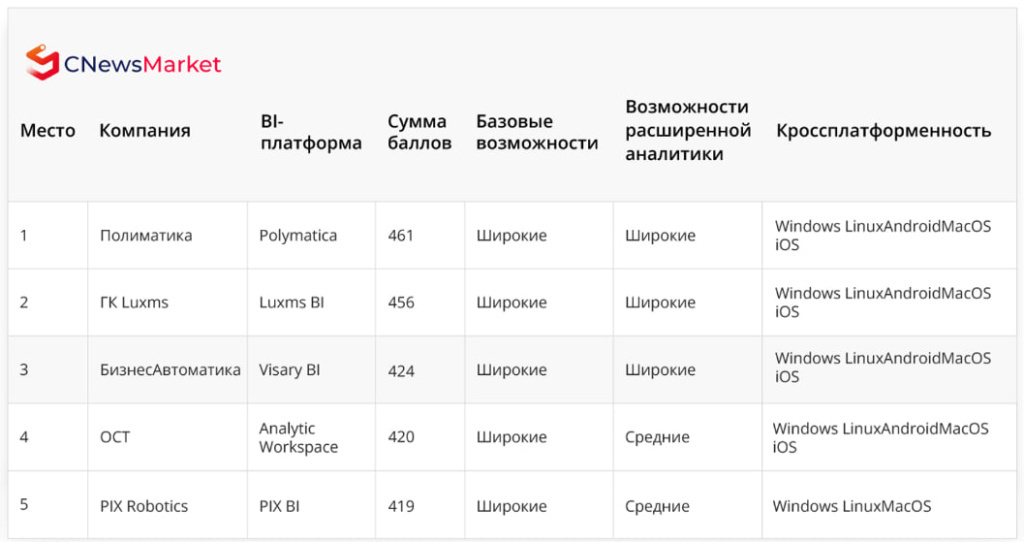Image resolution: width=1024 pixels, height=542 pixels.
Task: Click the Analytic Workspace platform cell
Action: click(x=298, y=438)
